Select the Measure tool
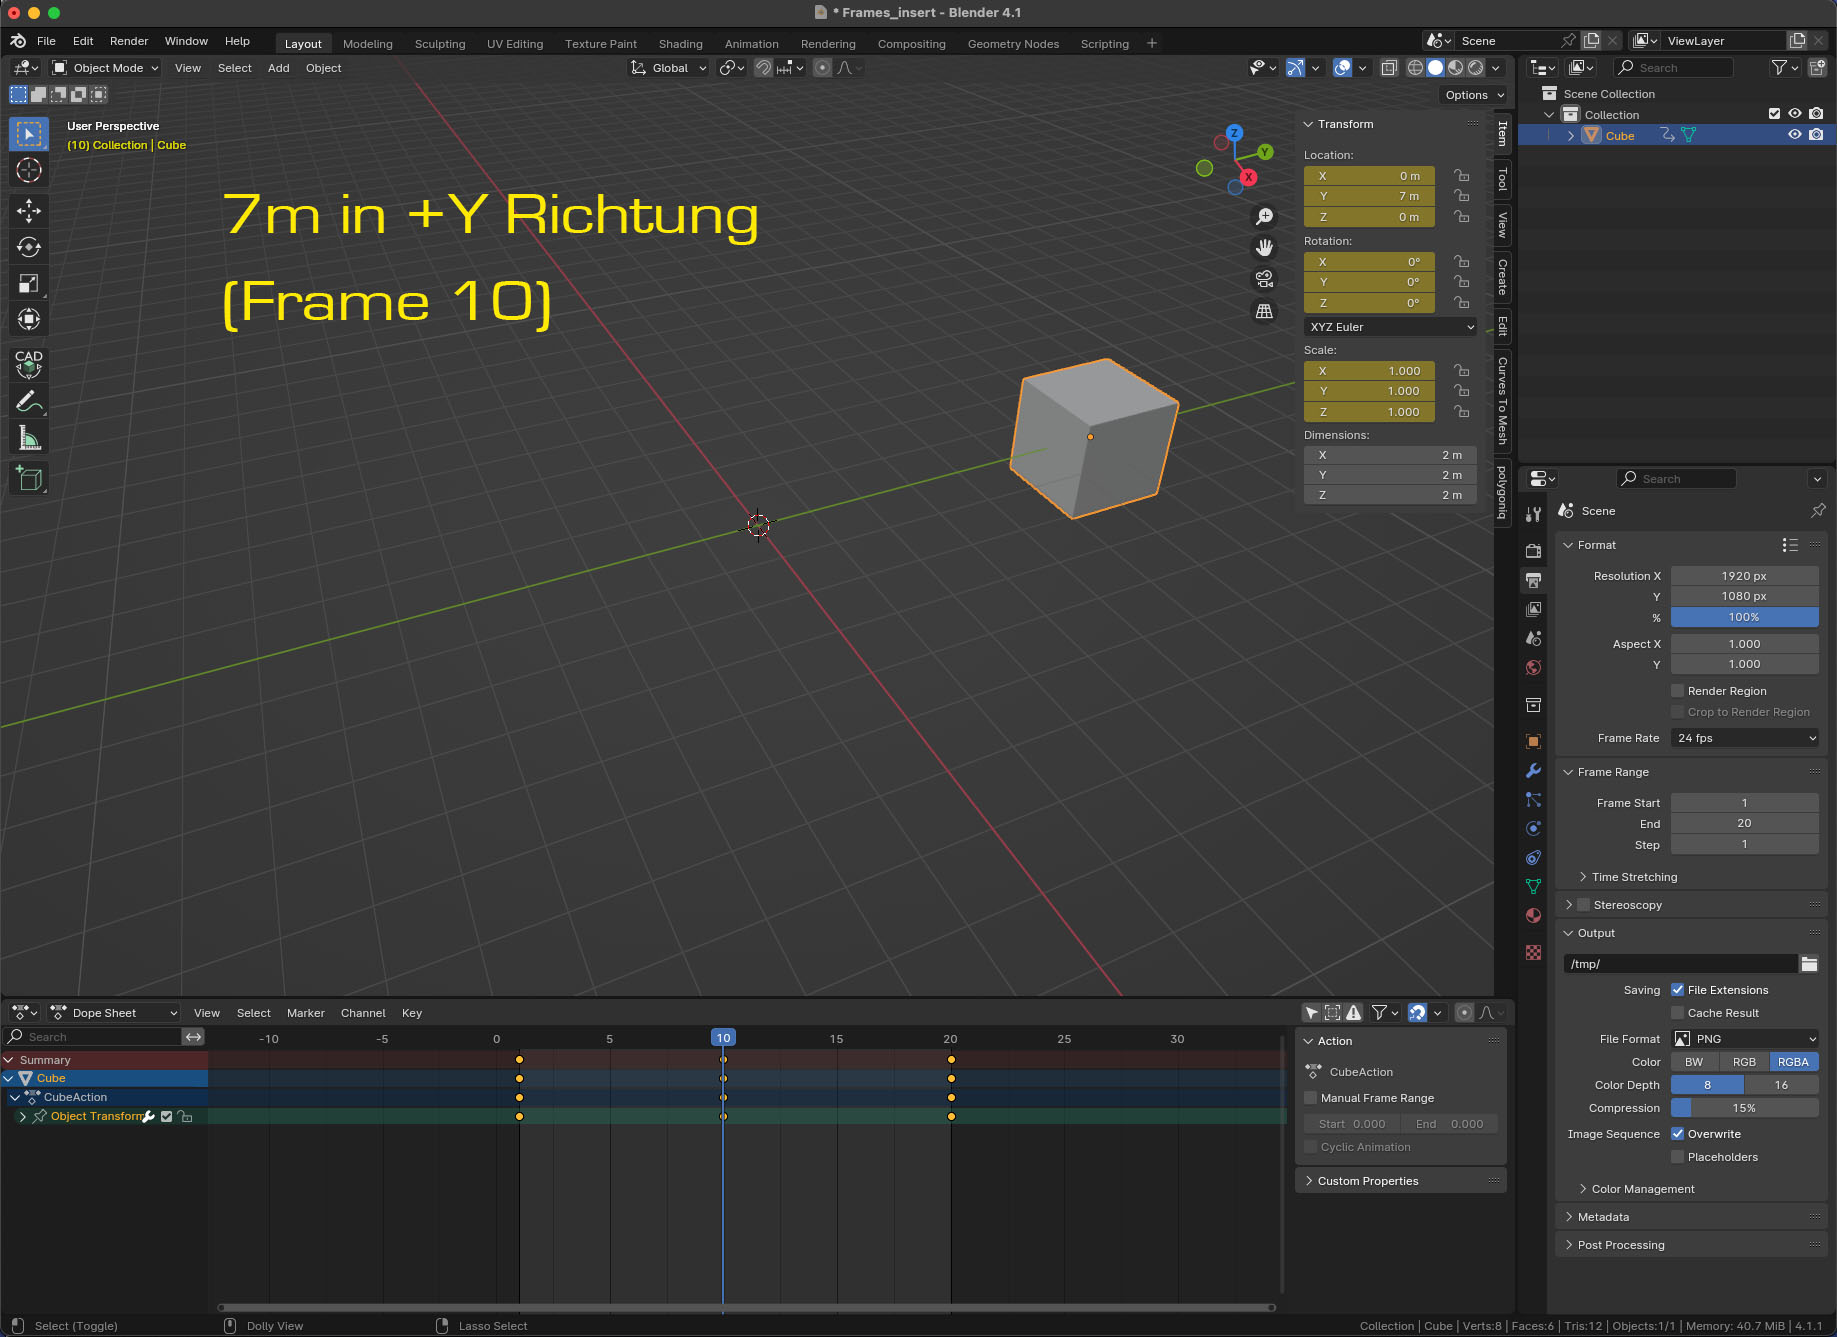Screen dimensions: 1837x1337 point(29,438)
